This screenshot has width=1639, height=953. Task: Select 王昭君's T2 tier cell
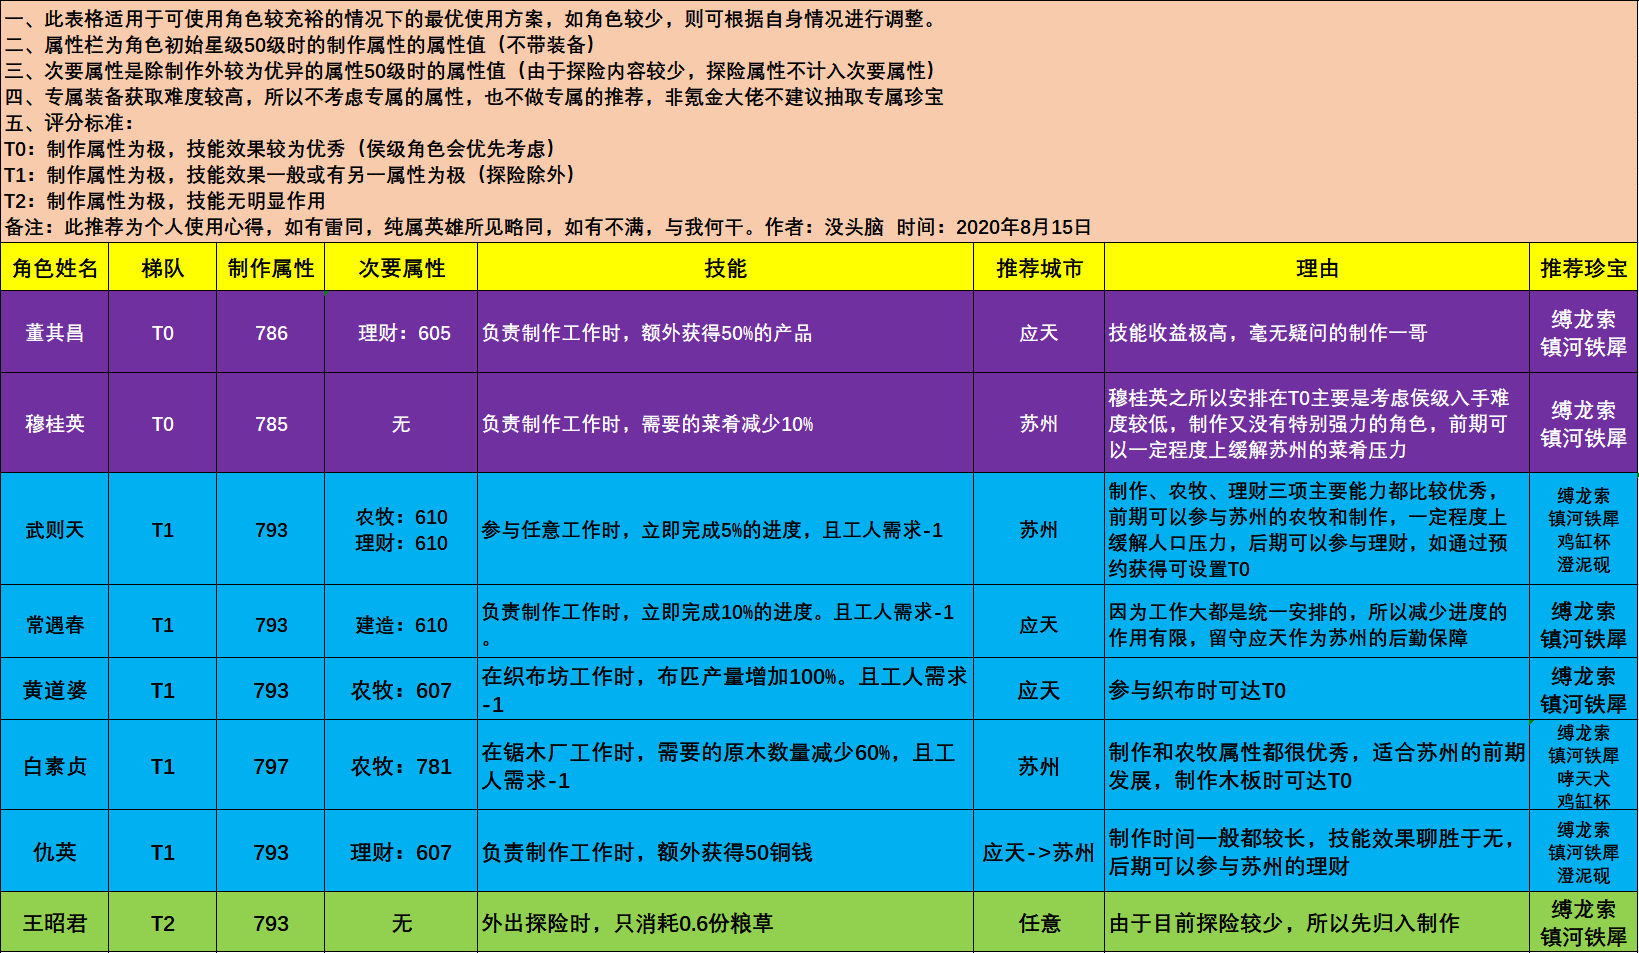tap(160, 923)
